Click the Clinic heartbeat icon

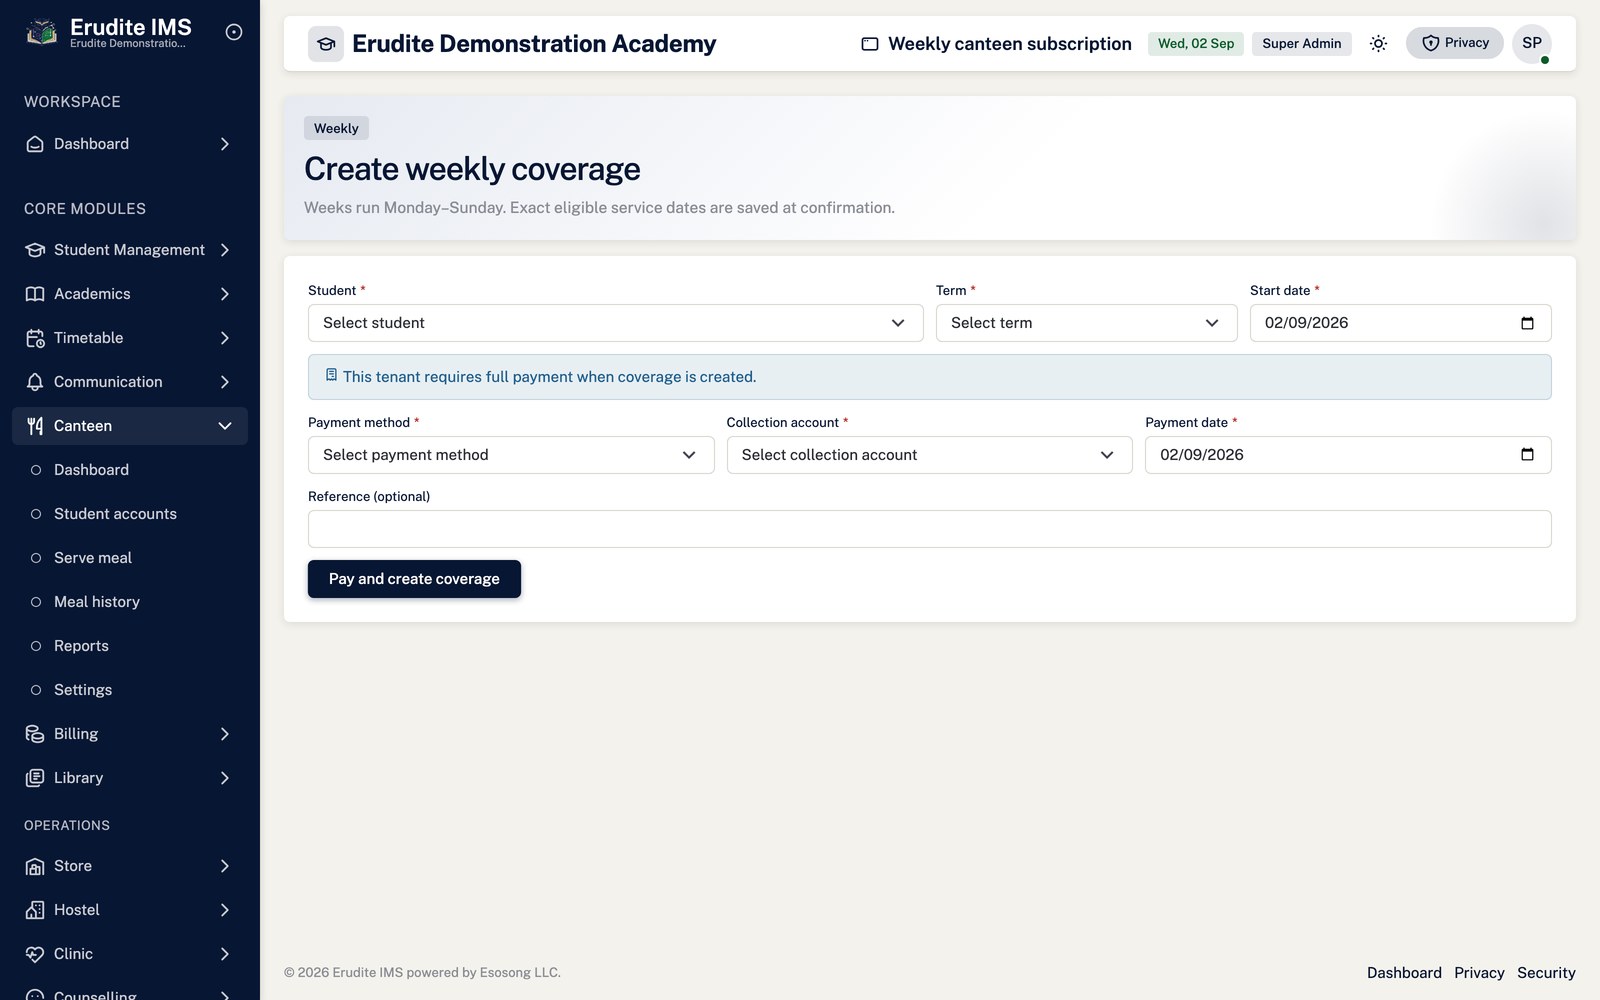point(35,954)
